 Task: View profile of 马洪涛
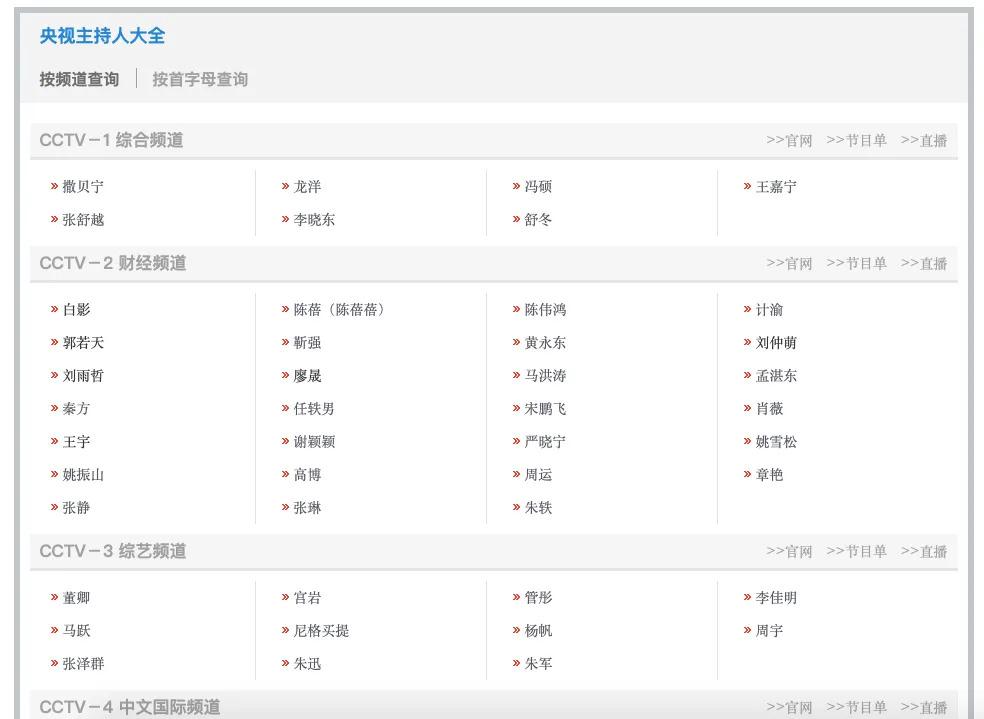click(x=545, y=375)
